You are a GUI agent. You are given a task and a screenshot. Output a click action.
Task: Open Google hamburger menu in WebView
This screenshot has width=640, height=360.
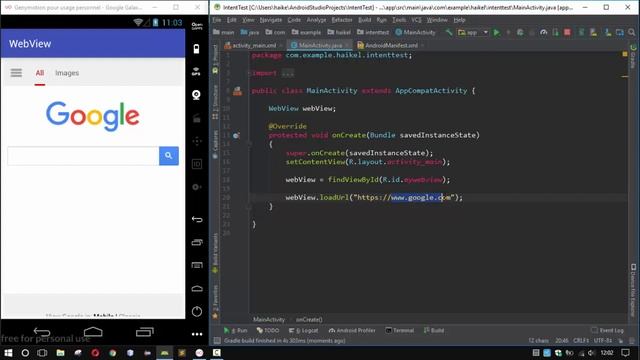(16, 73)
